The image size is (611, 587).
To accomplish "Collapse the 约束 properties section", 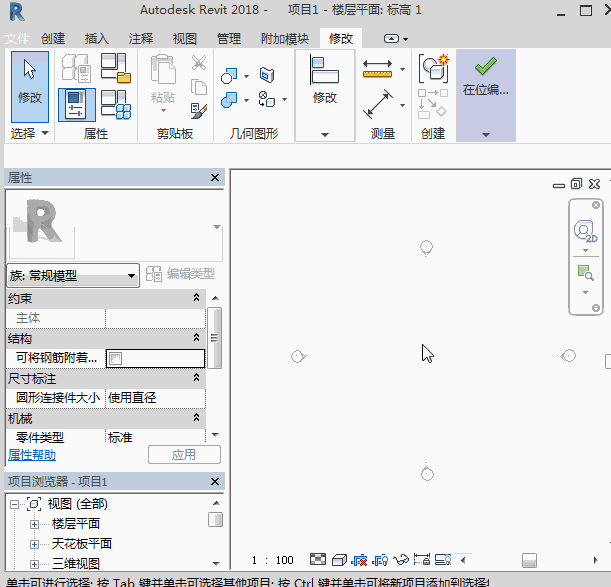I will [x=197, y=298].
